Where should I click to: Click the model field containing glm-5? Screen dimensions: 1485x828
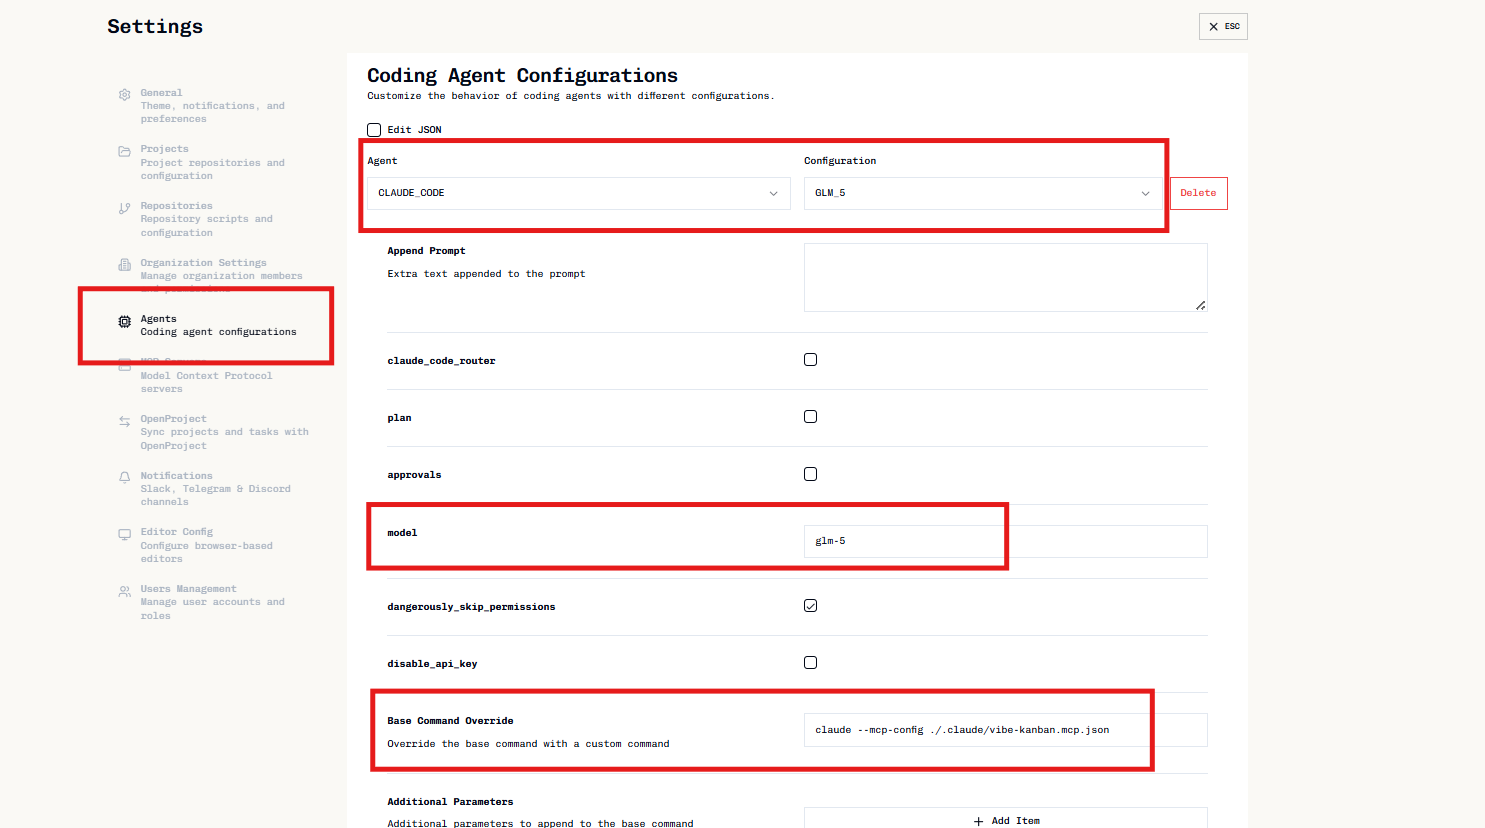[1006, 541]
